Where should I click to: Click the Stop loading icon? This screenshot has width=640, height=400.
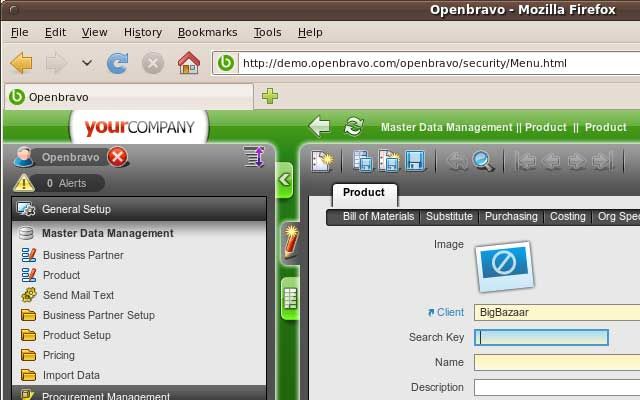[153, 63]
